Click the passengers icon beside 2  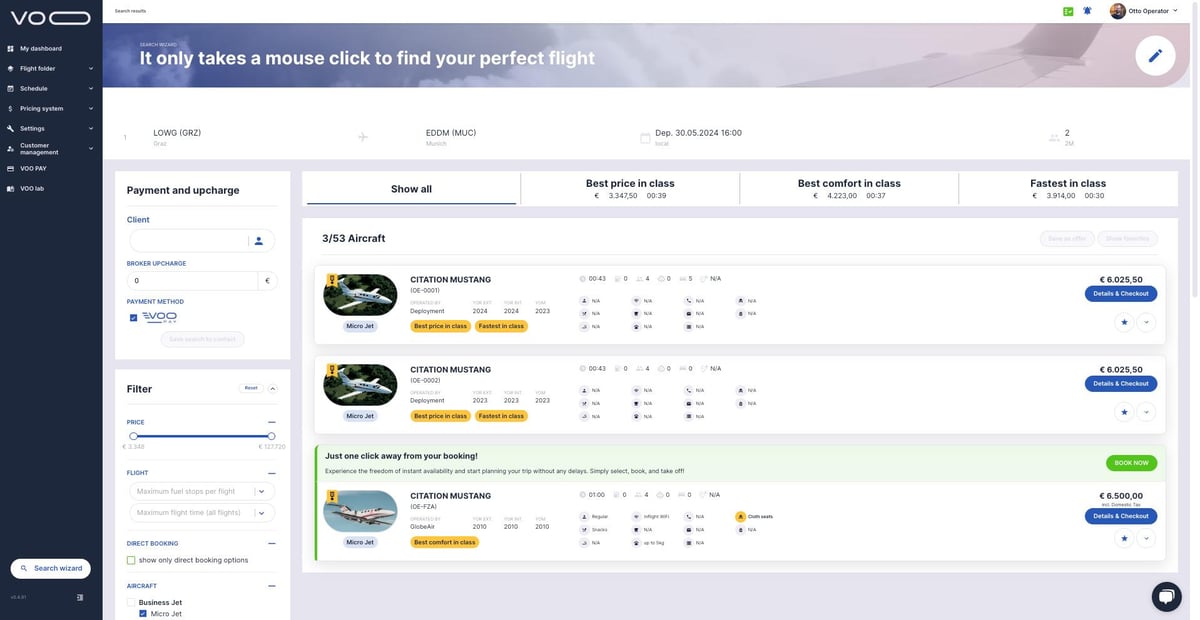pyautogui.click(x=1053, y=137)
